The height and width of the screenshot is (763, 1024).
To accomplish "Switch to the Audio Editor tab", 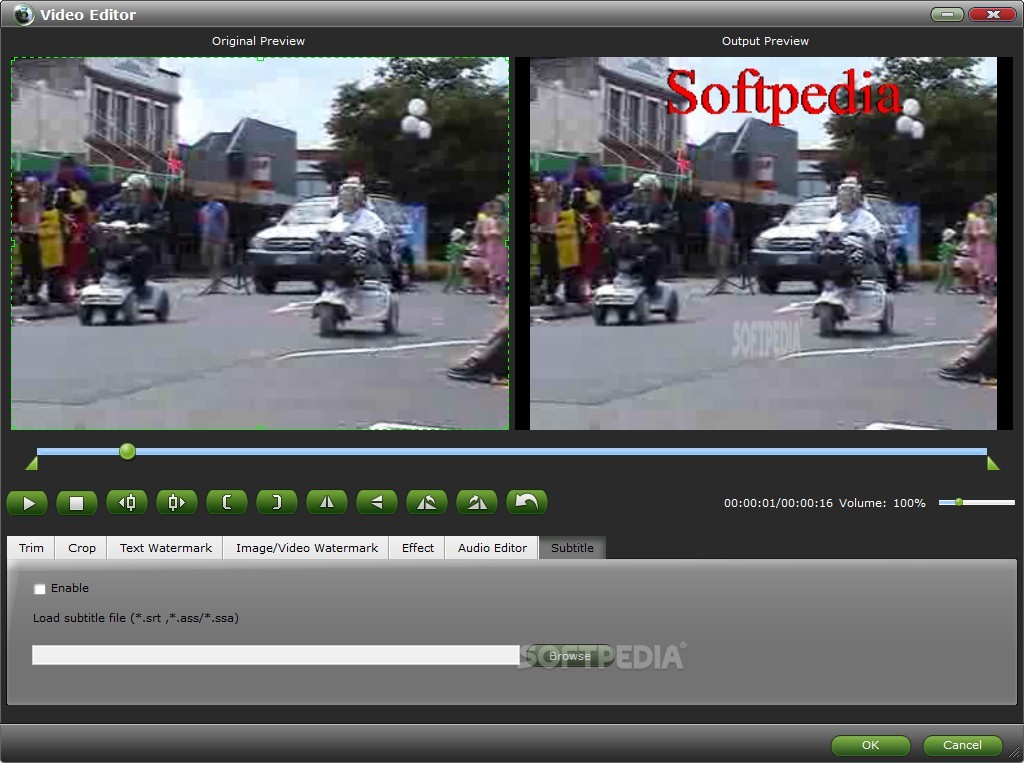I will click(x=492, y=548).
